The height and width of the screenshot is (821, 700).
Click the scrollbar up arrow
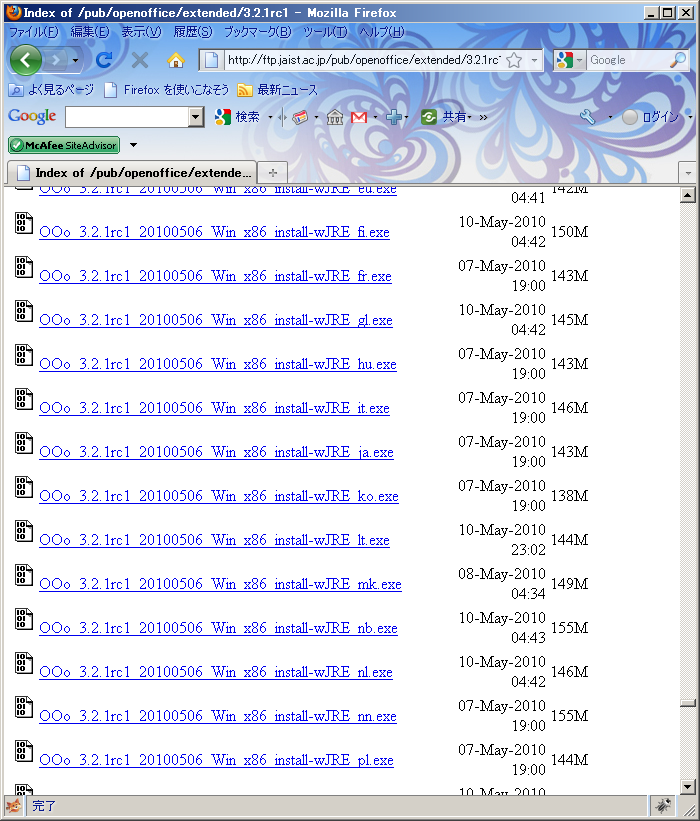[687, 195]
